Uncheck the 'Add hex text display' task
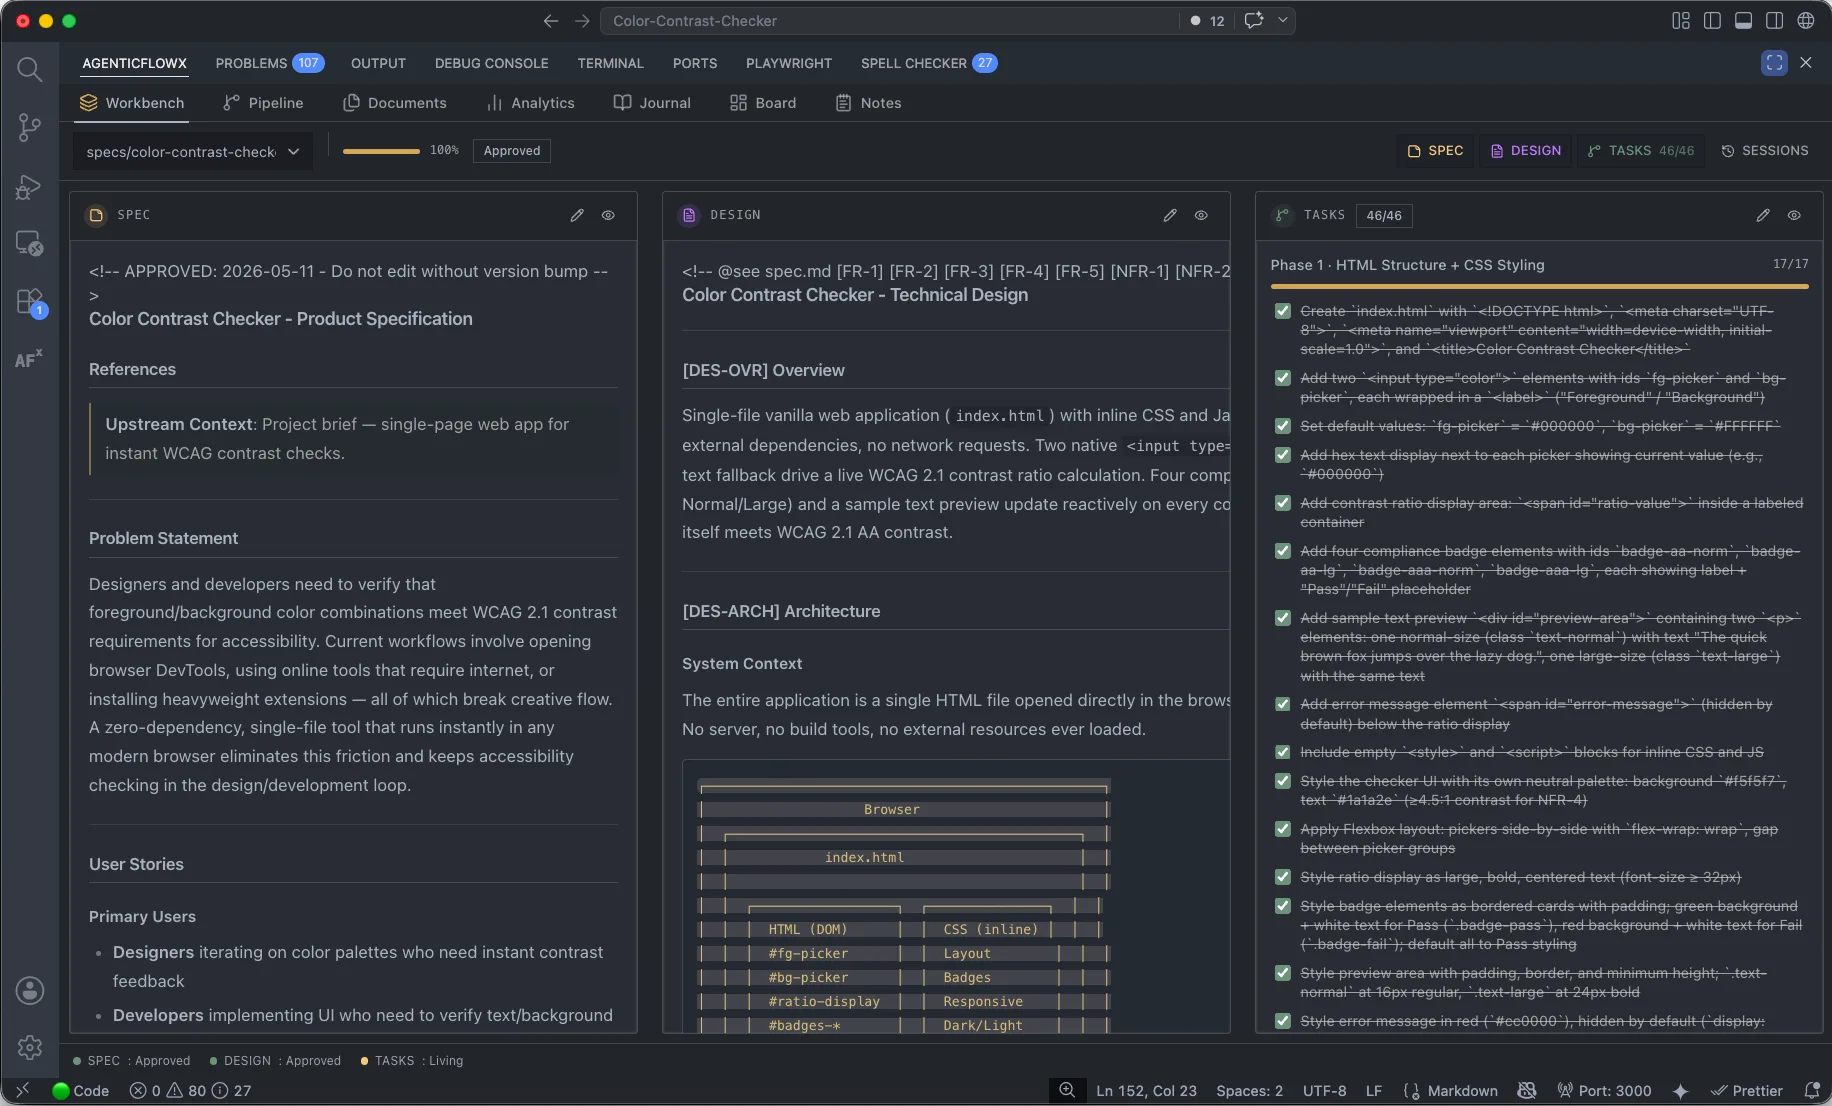Screen dimensions: 1832x1106 1283,455
